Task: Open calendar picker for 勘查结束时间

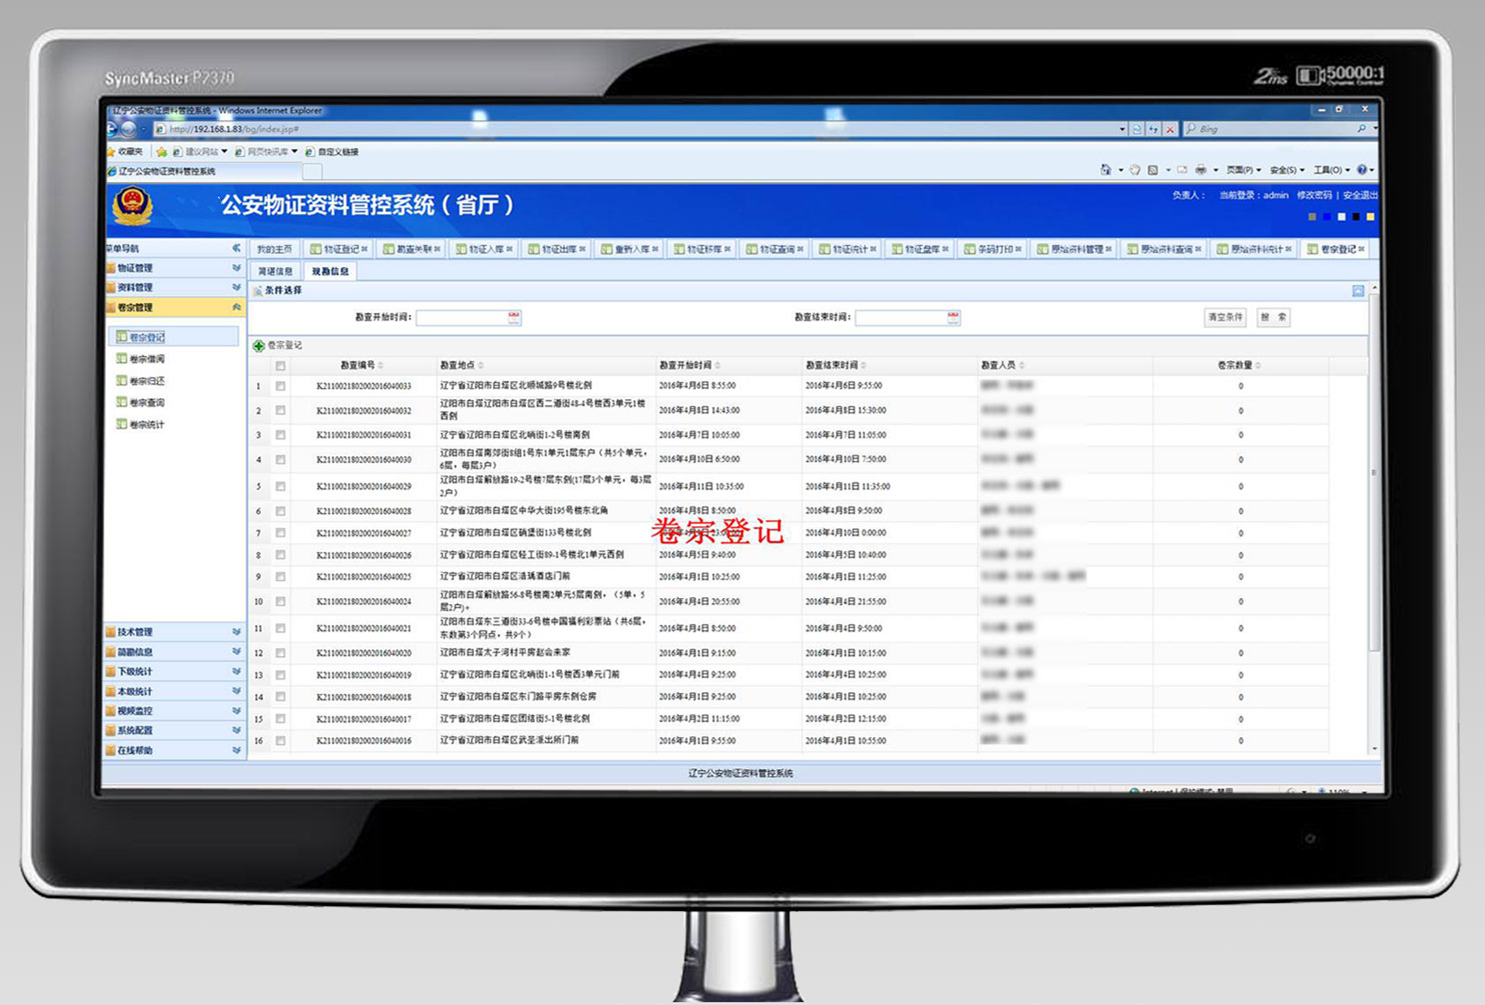Action: 953,318
